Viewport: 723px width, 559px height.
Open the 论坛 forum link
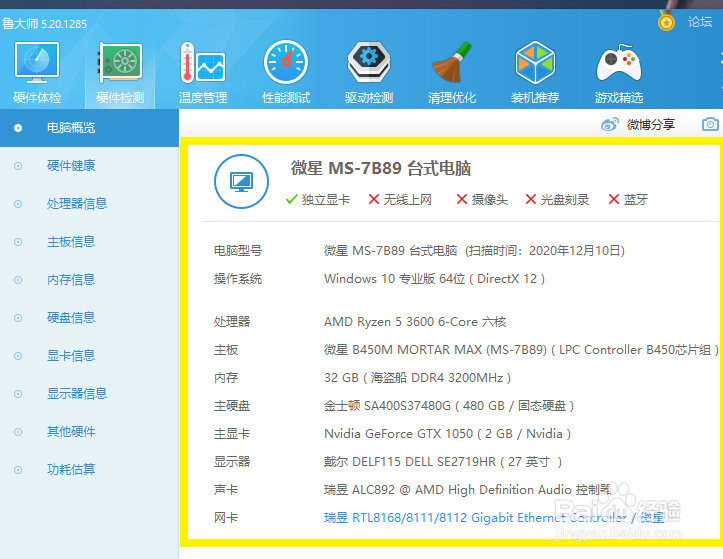tap(700, 22)
